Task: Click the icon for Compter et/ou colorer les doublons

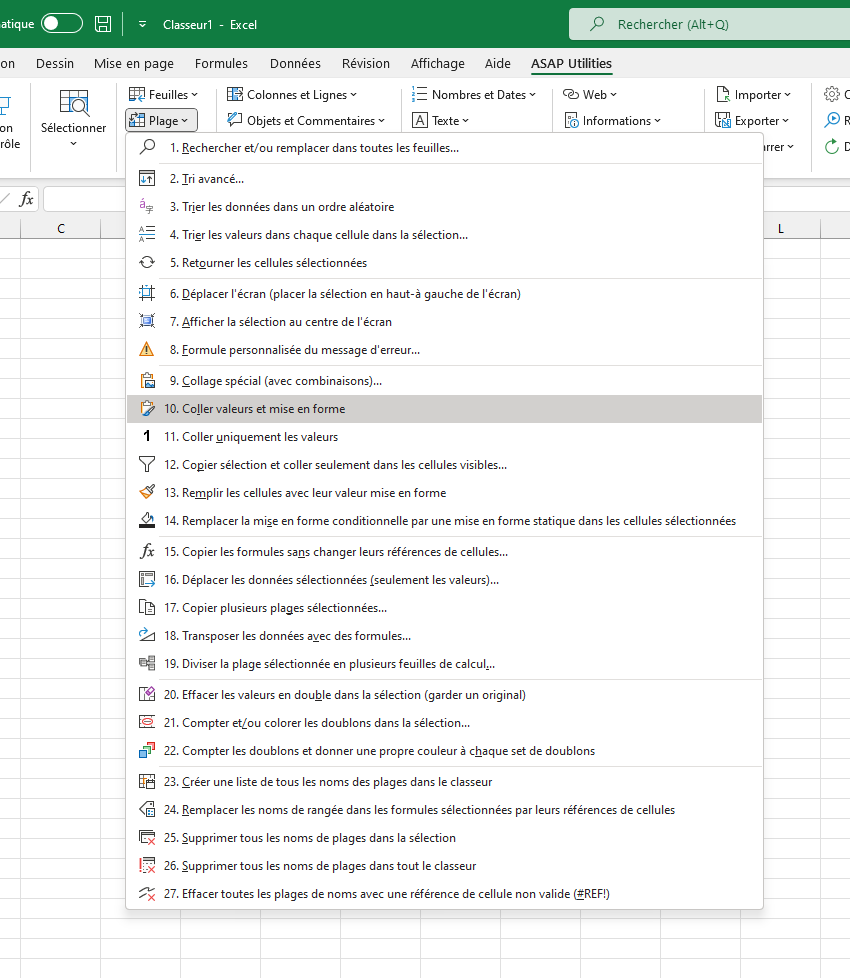Action: [x=147, y=722]
